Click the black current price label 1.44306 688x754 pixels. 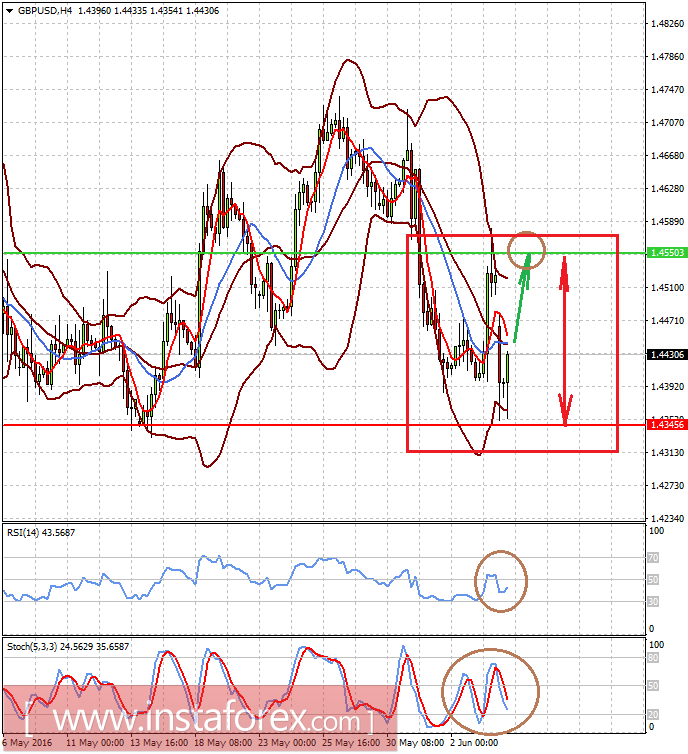tap(667, 354)
